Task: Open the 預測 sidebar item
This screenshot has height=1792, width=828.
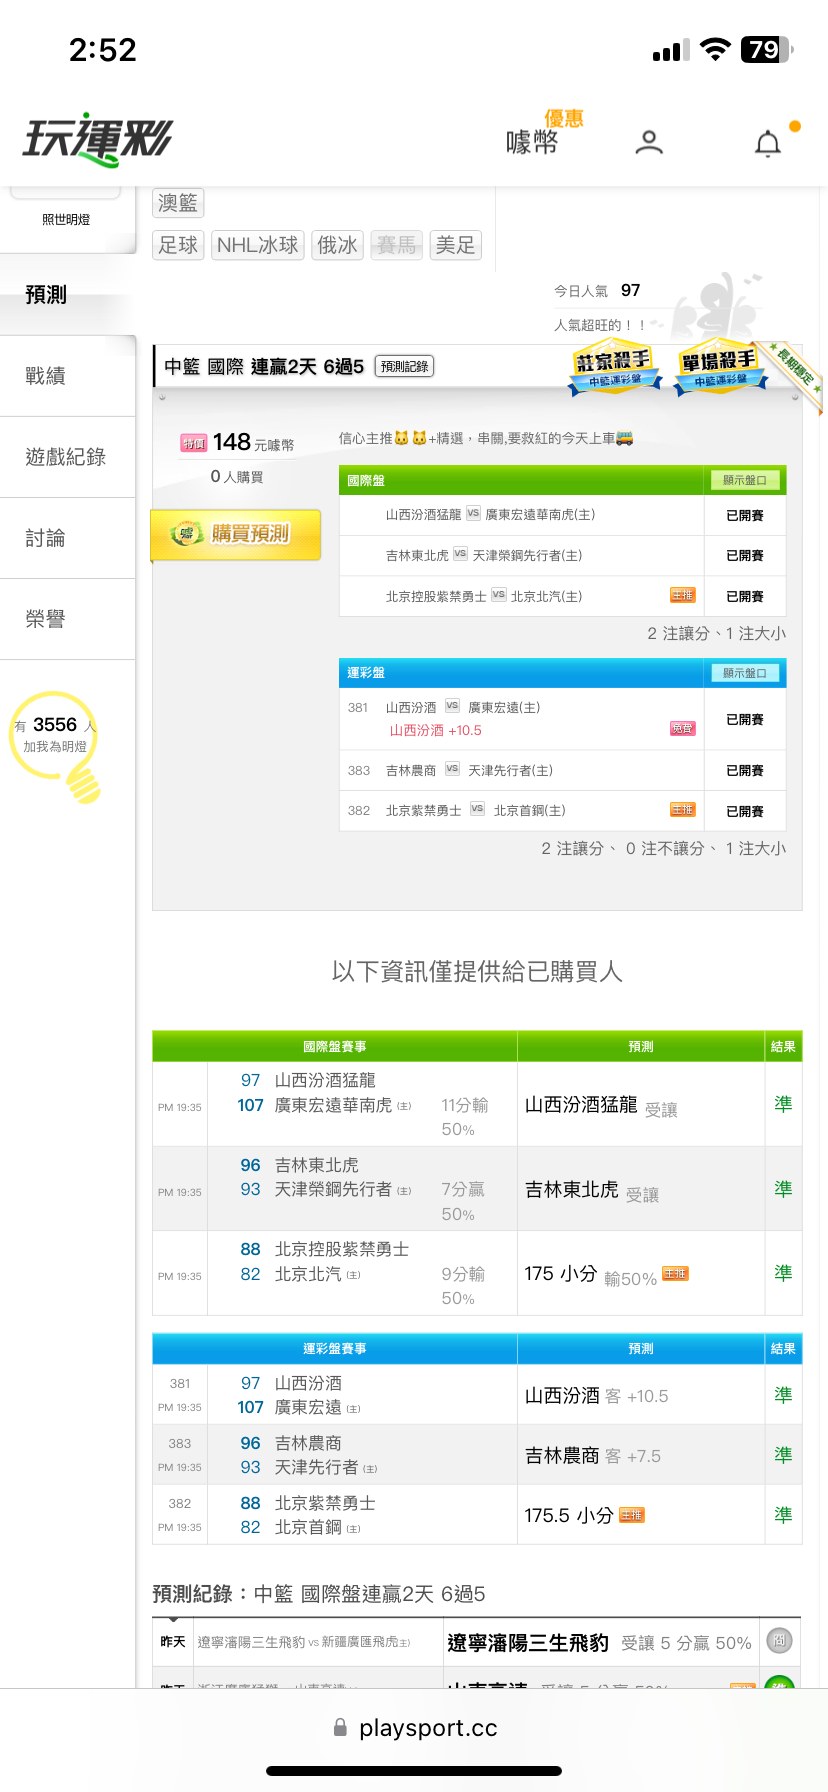Action: 67,295
